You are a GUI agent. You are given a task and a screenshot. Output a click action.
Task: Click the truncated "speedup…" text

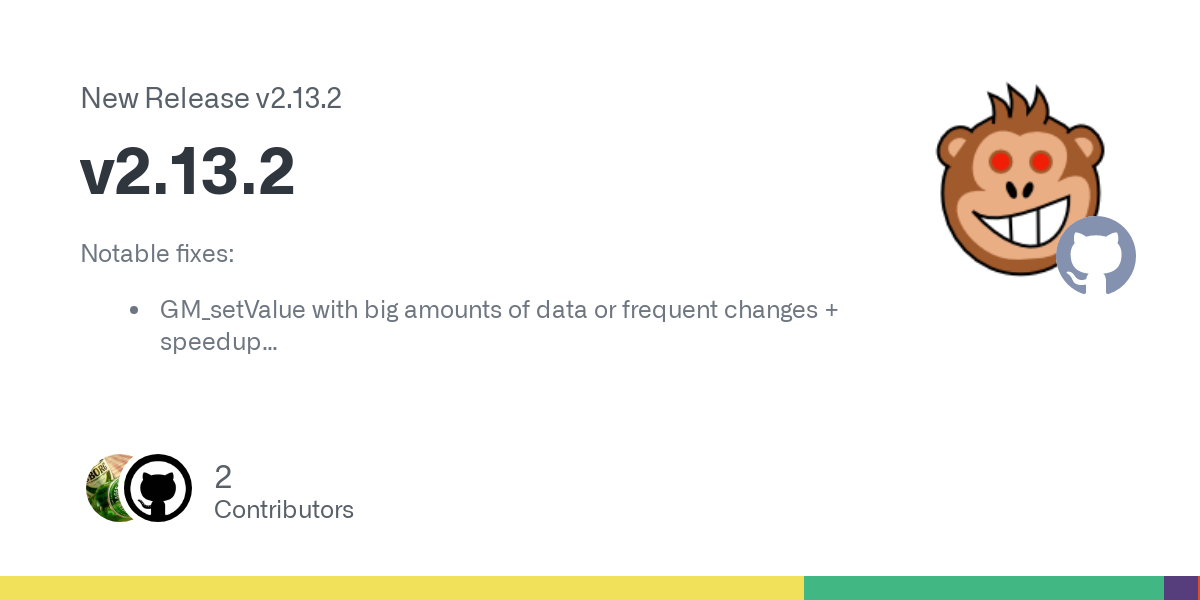(x=218, y=341)
